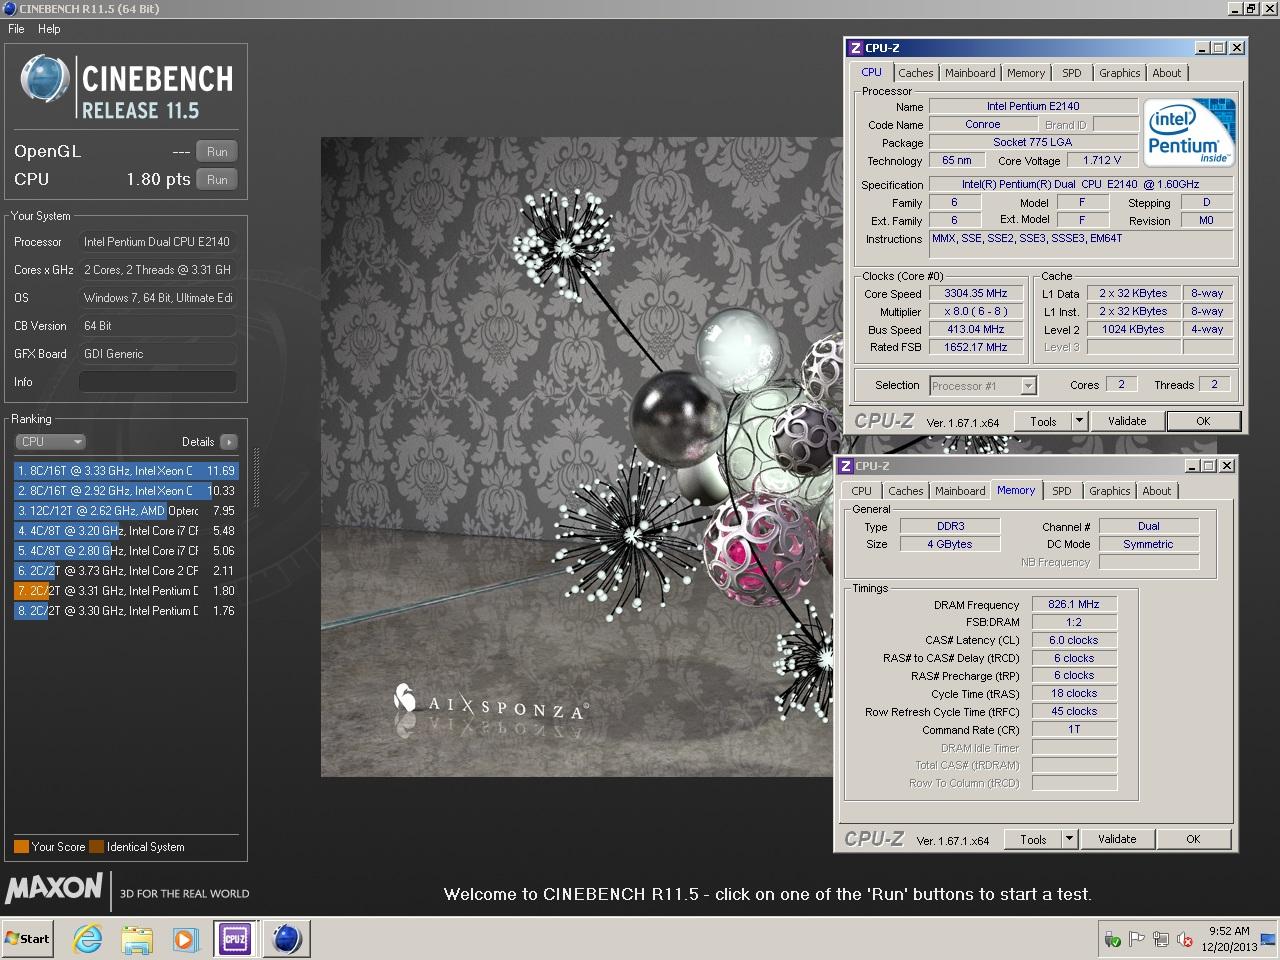Open Windows Media Player from taskbar
Screen dimensions: 1280x960
click(x=185, y=939)
